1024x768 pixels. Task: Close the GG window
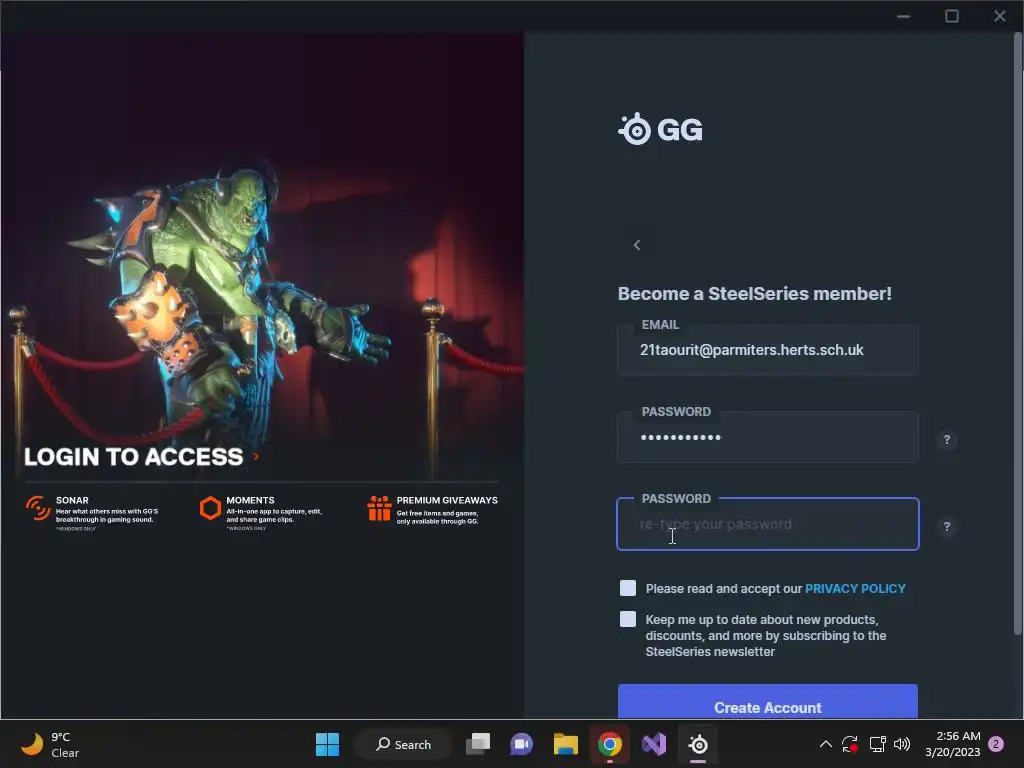tap(1000, 16)
